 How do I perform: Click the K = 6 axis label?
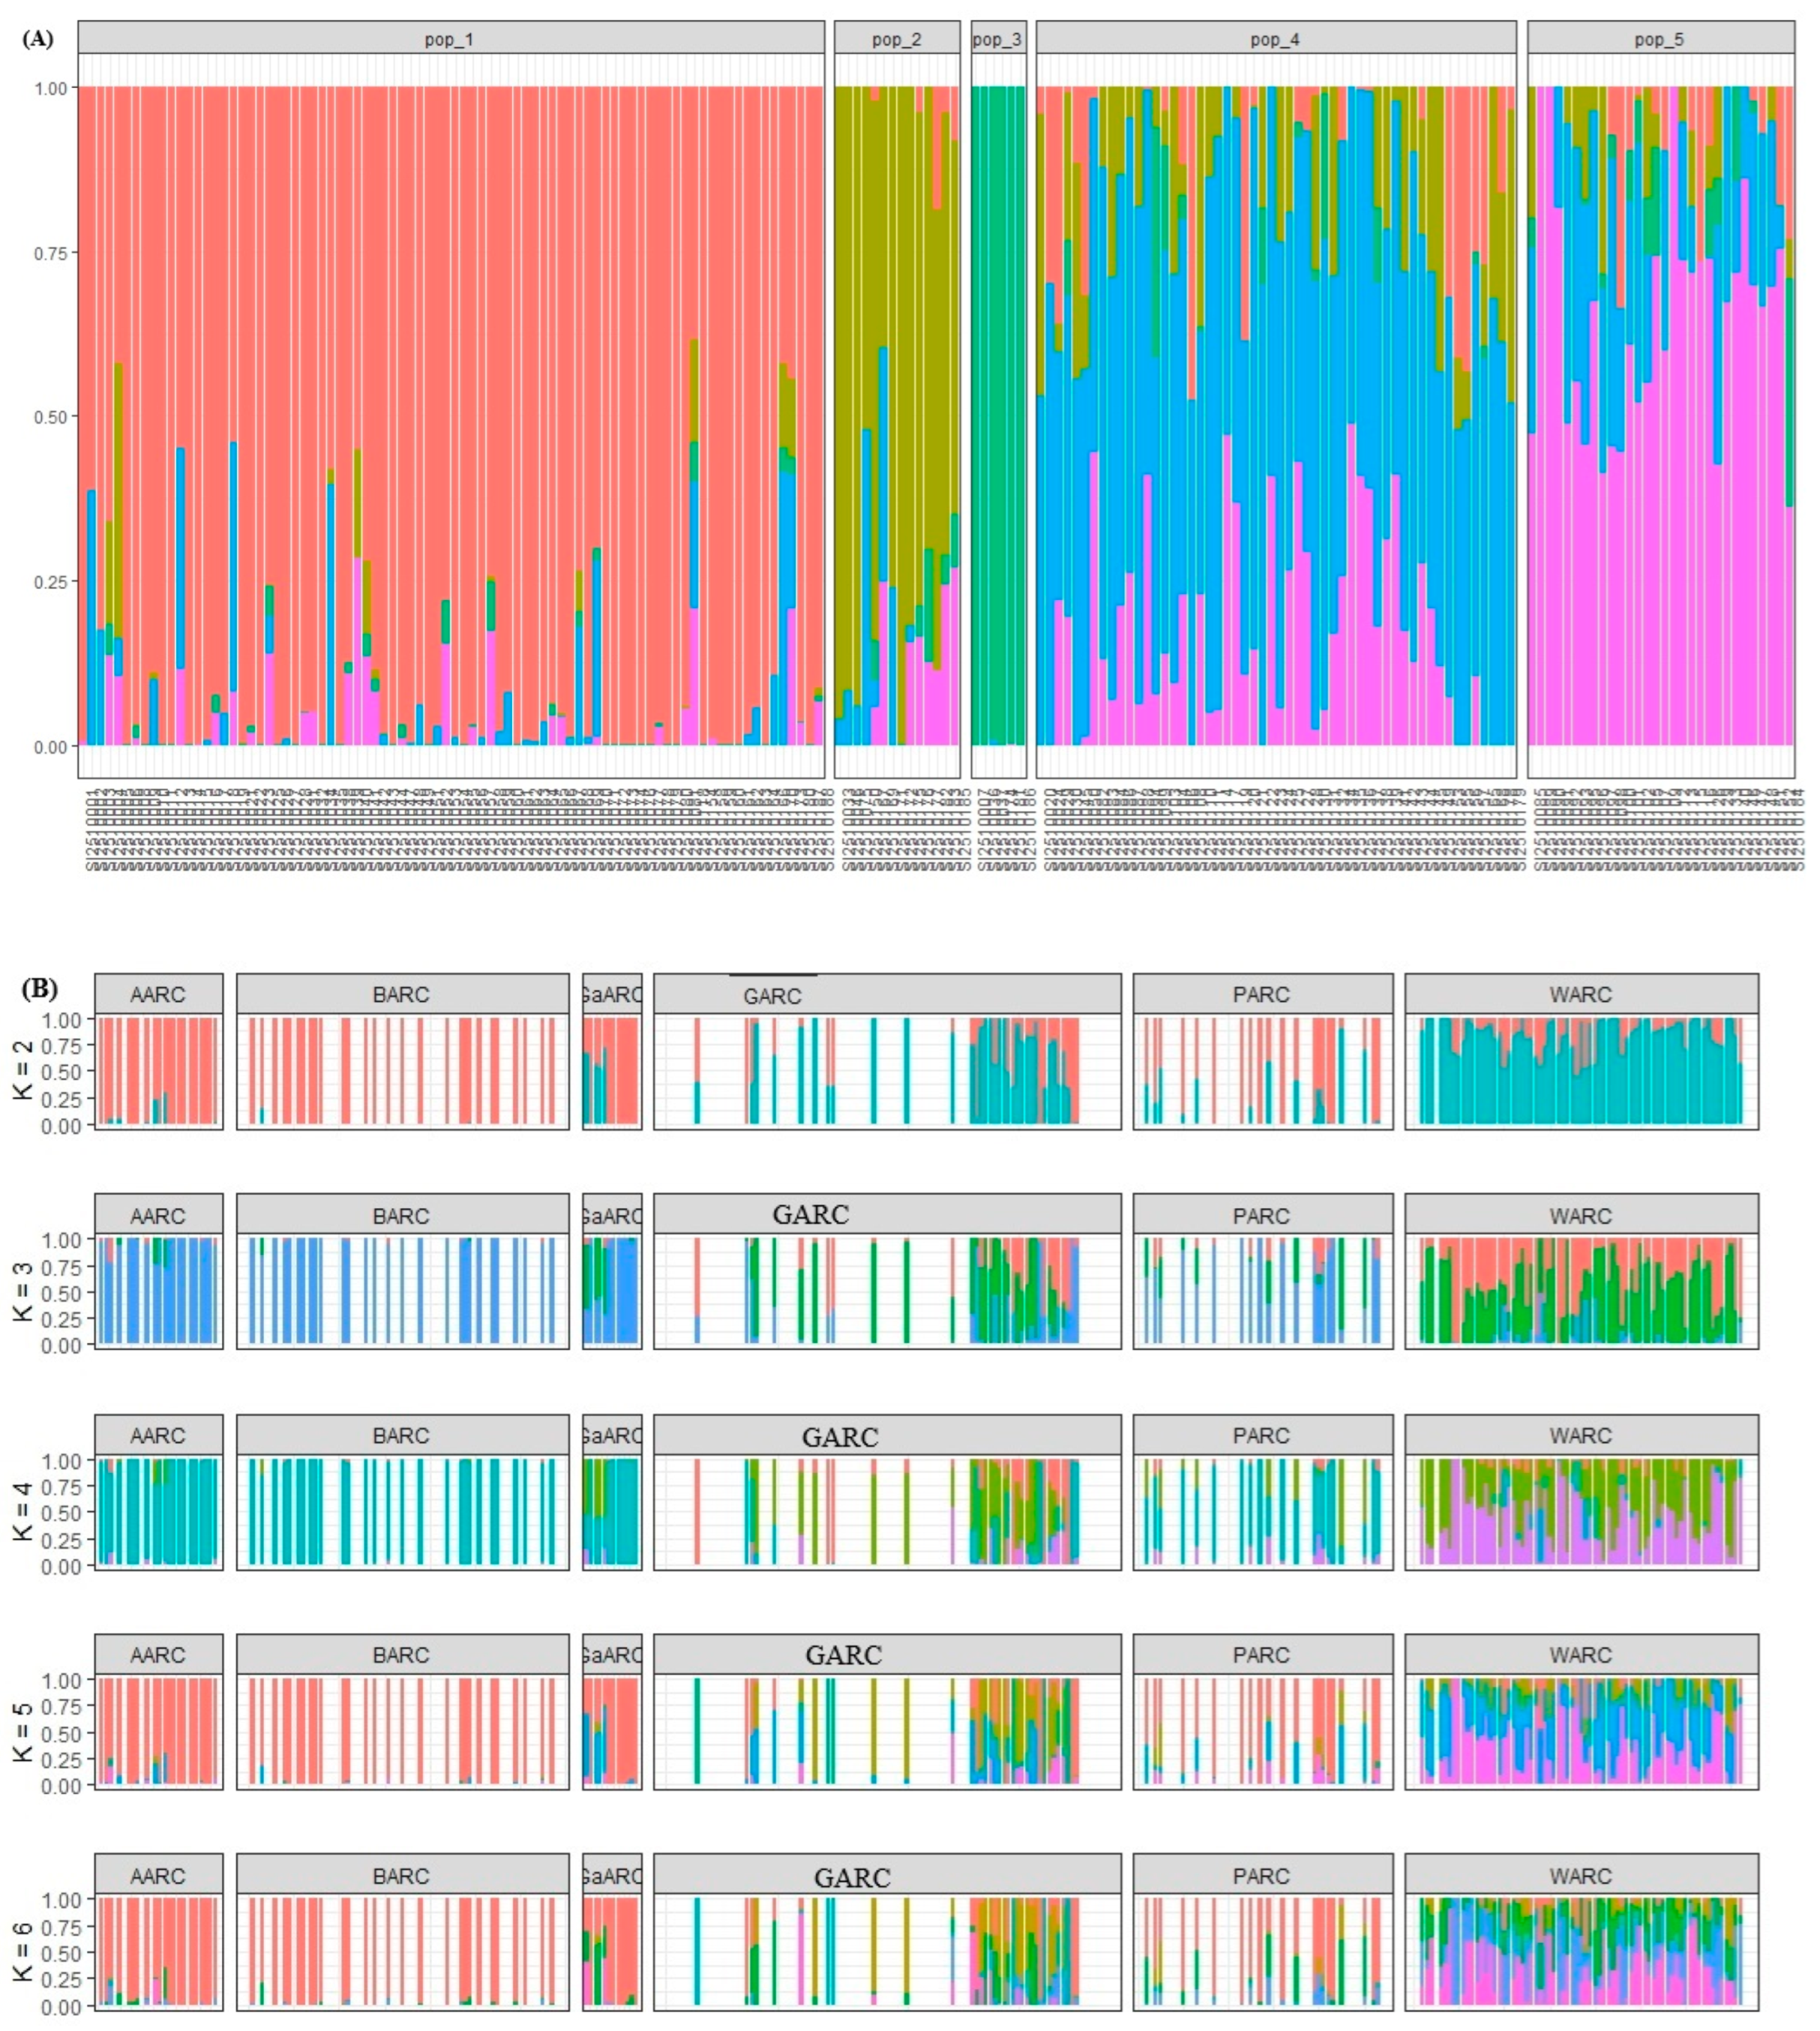click(x=24, y=1952)
